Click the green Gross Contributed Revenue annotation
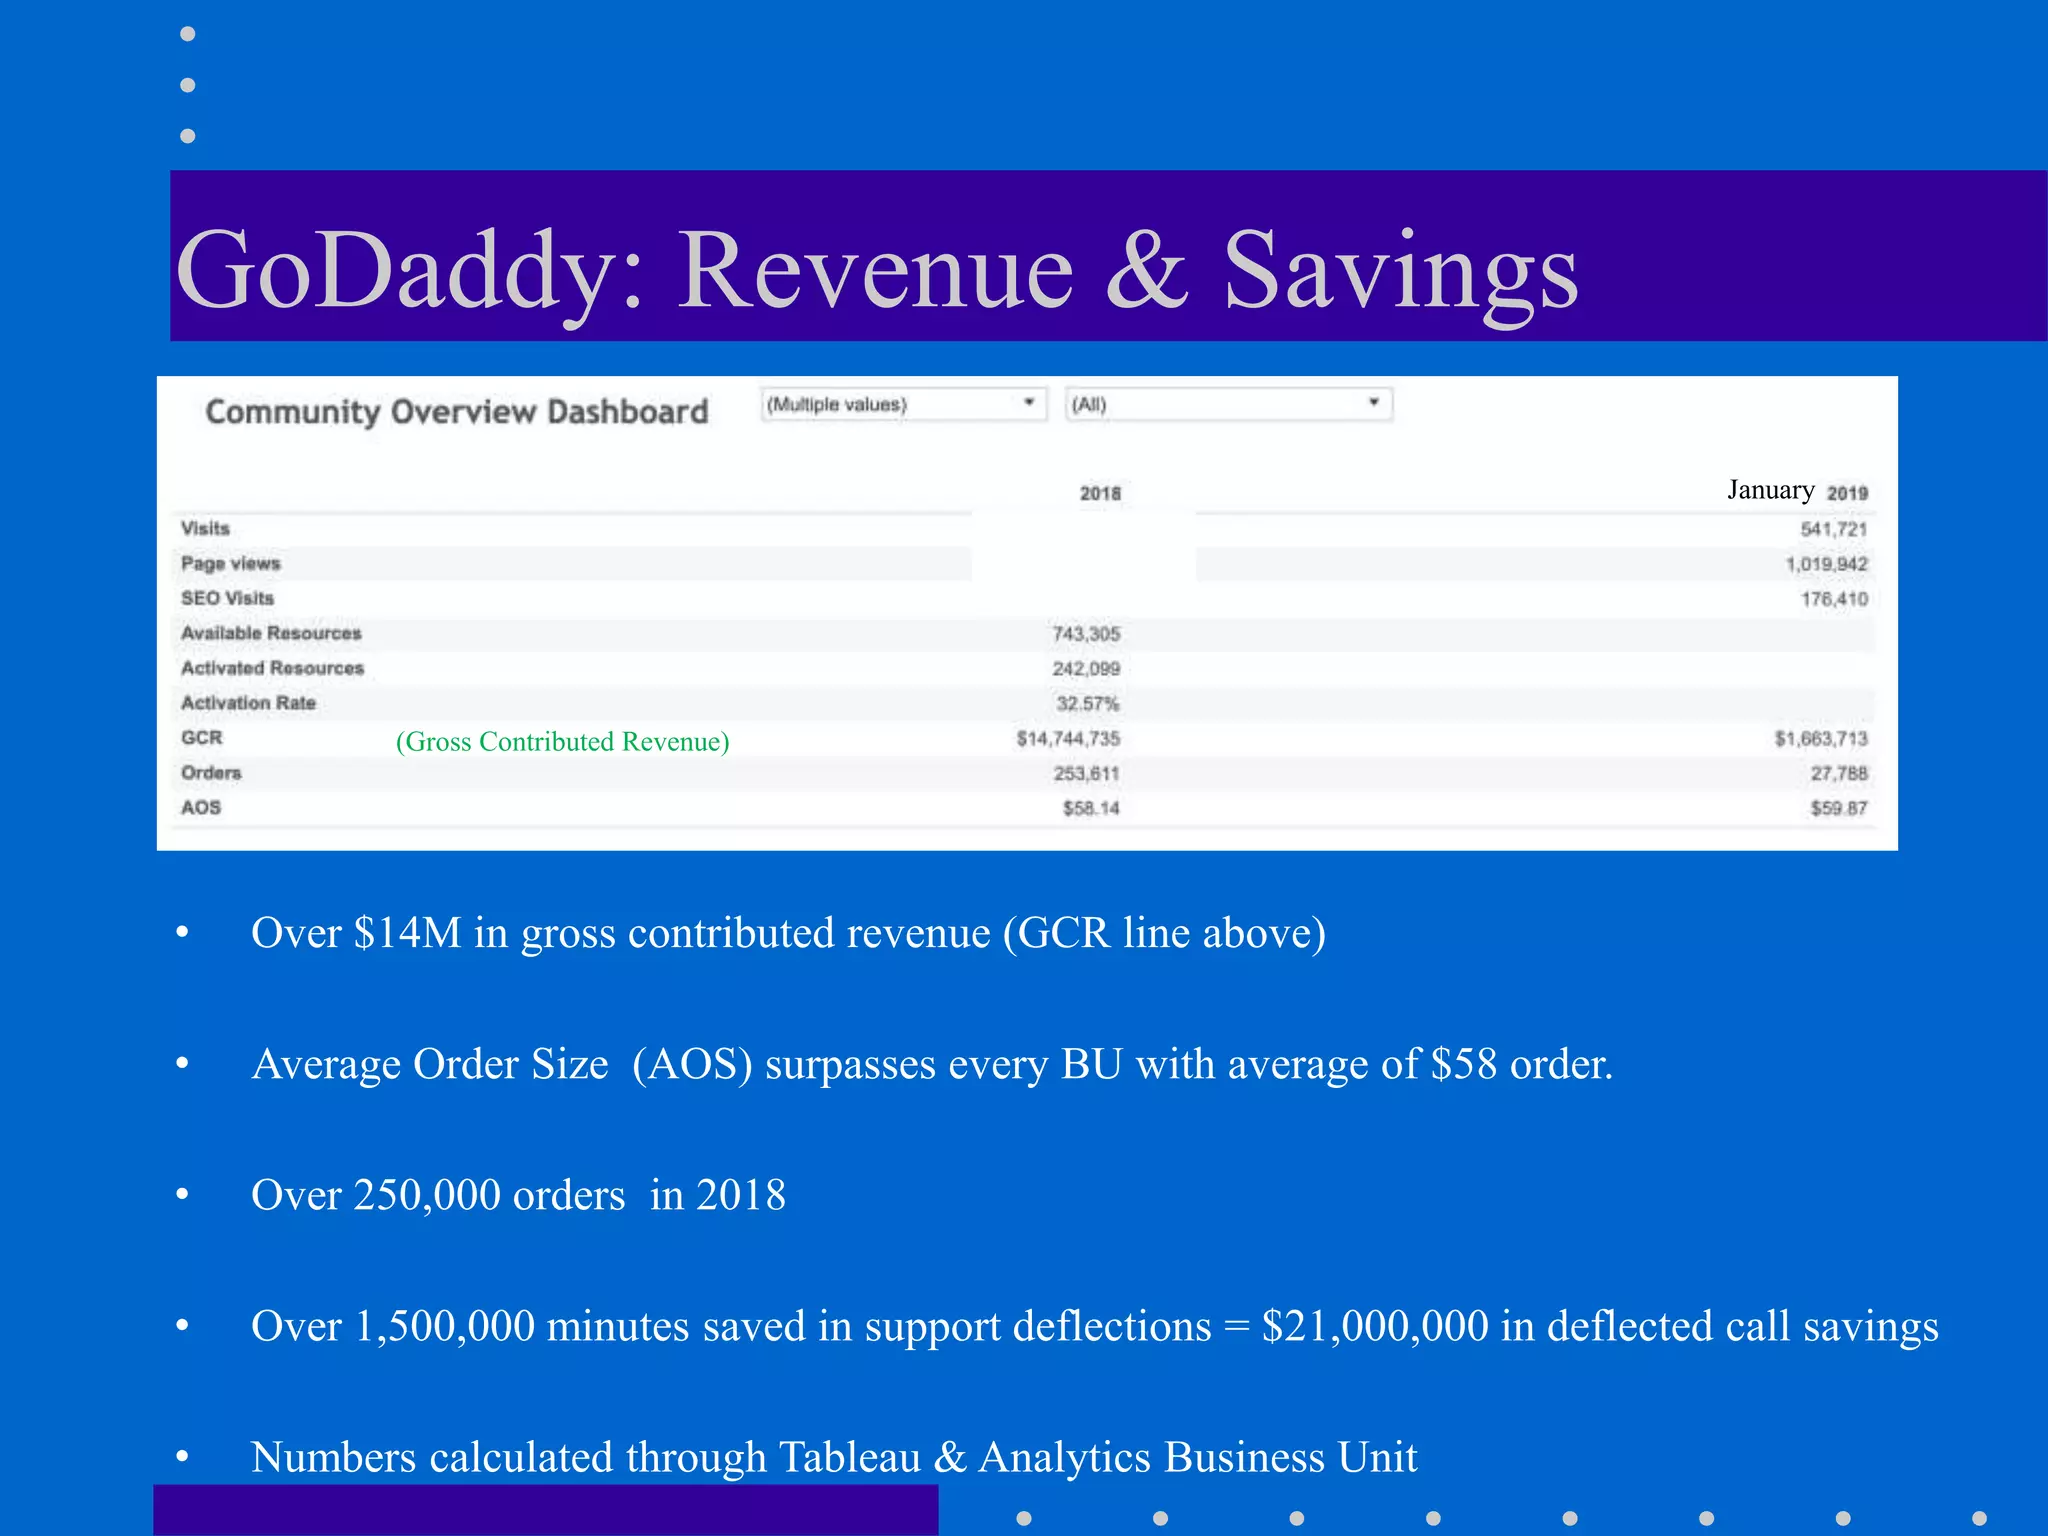The image size is (2048, 1536). point(563,742)
